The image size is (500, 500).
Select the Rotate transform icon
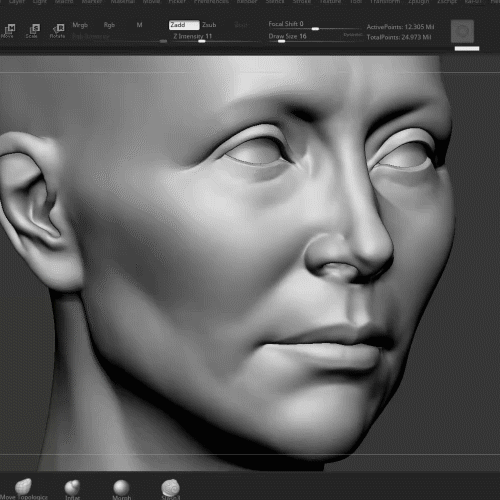pyautogui.click(x=58, y=31)
